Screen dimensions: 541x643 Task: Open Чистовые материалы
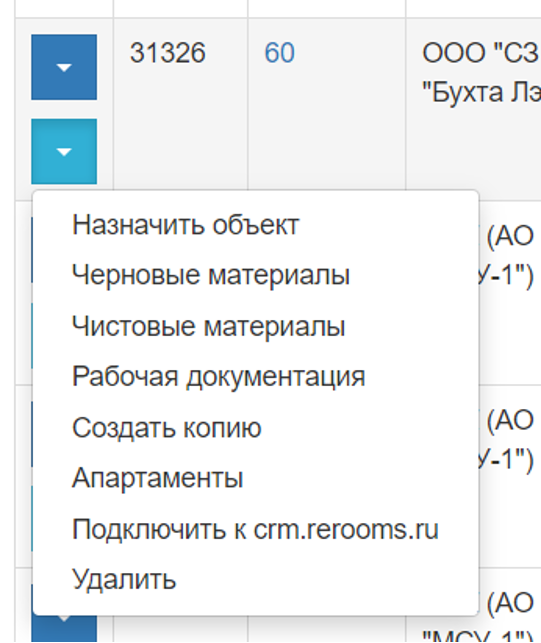click(209, 327)
